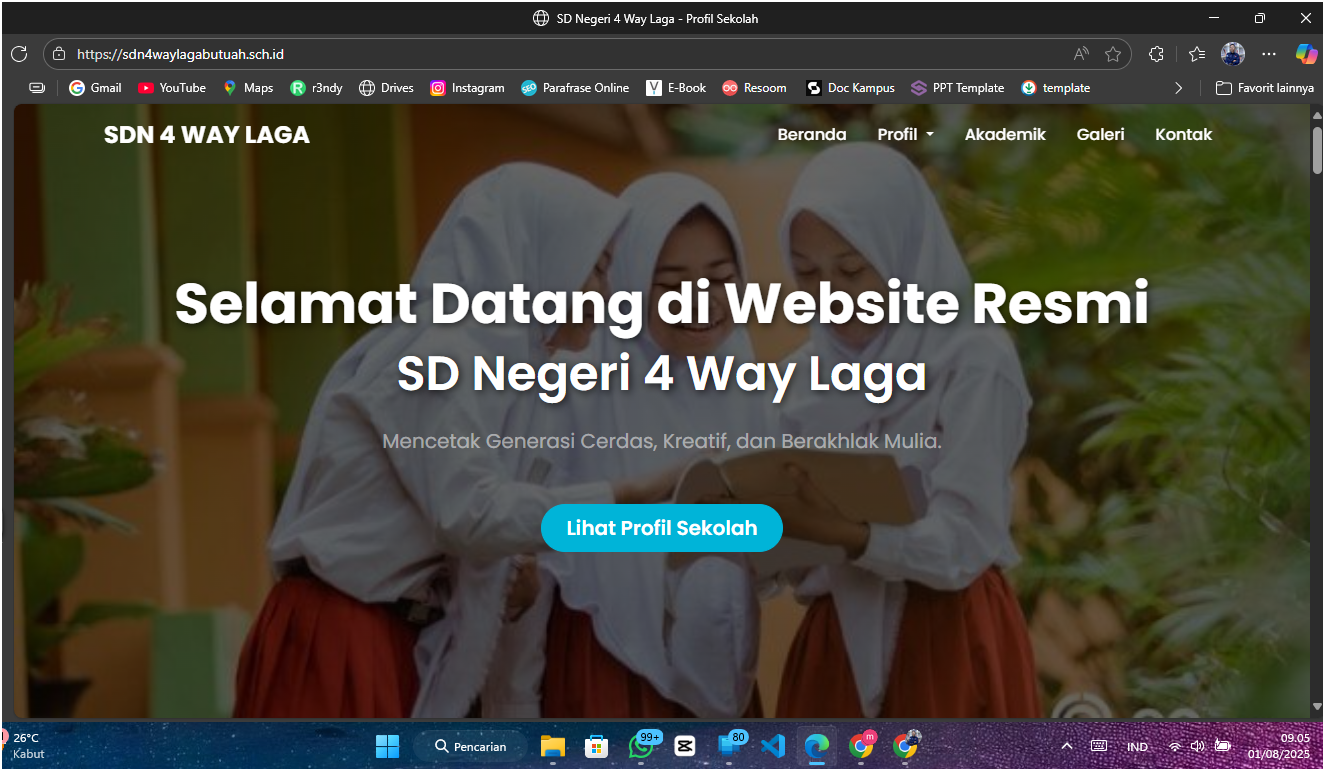Open the PPT Template bookmark

[x=957, y=87]
